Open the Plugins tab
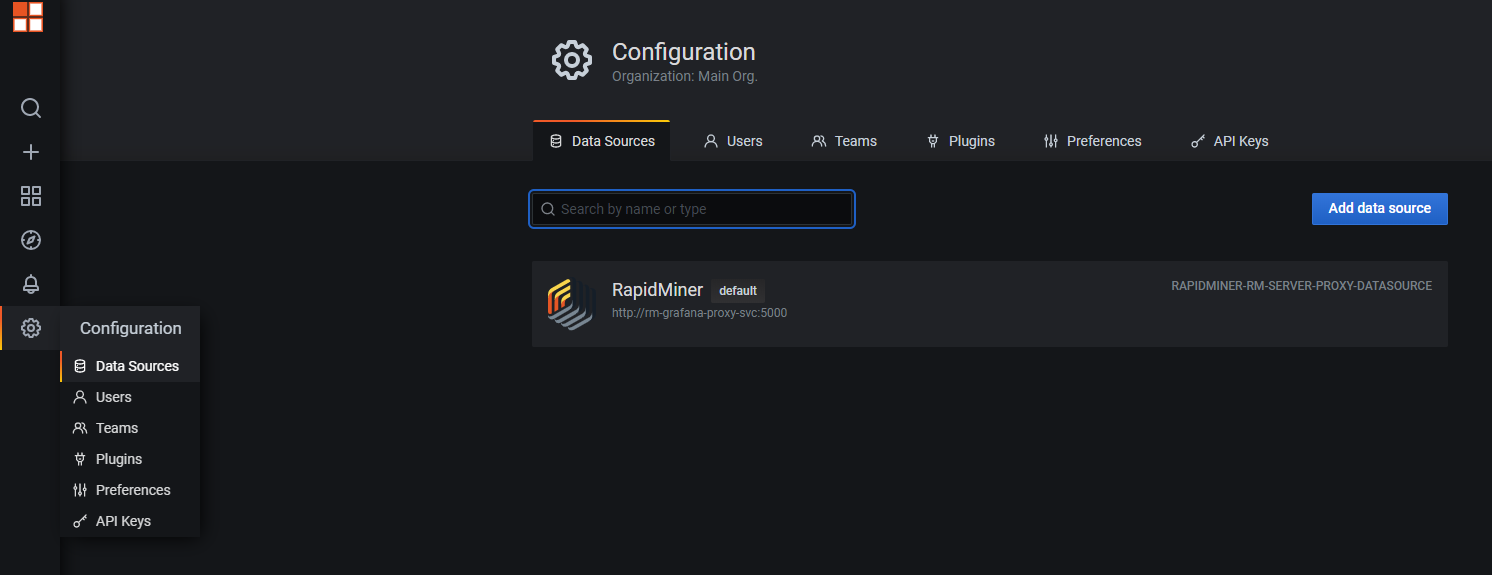 point(961,141)
